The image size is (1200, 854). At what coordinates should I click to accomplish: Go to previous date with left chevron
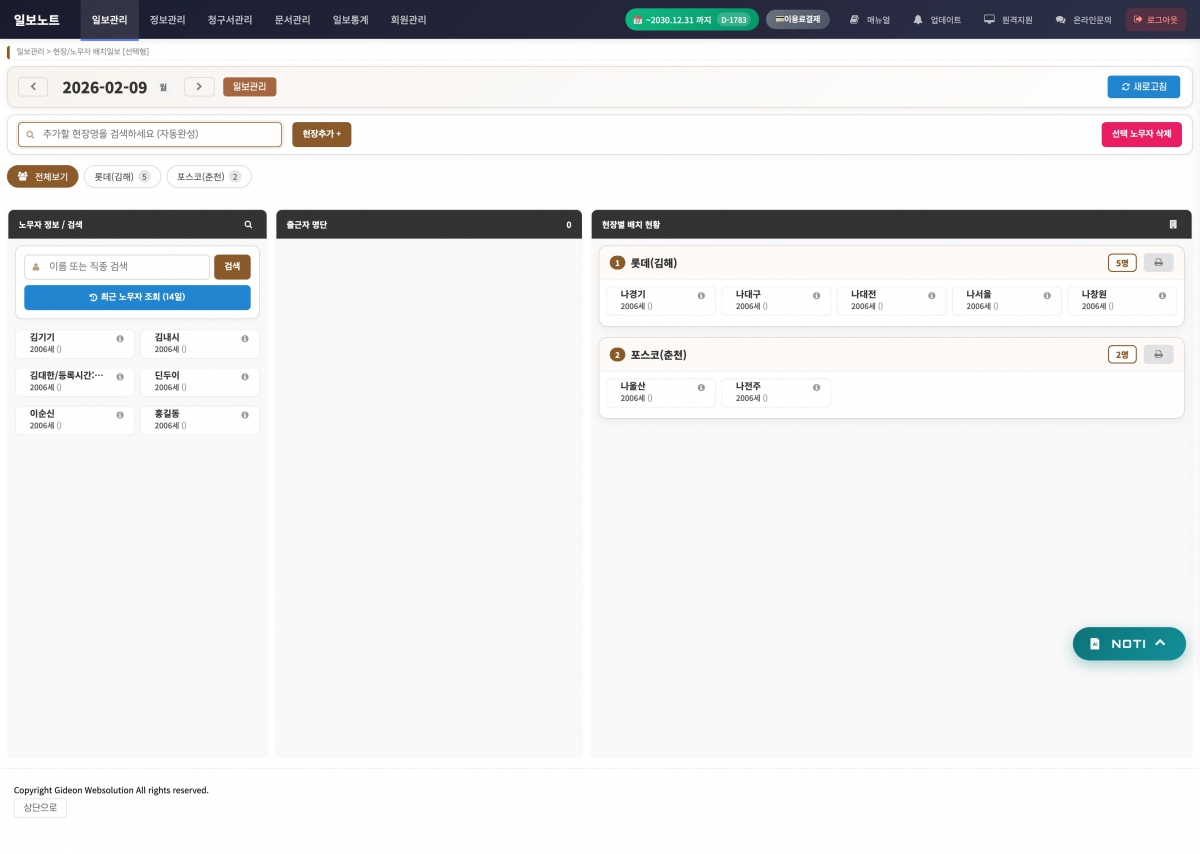[x=33, y=87]
